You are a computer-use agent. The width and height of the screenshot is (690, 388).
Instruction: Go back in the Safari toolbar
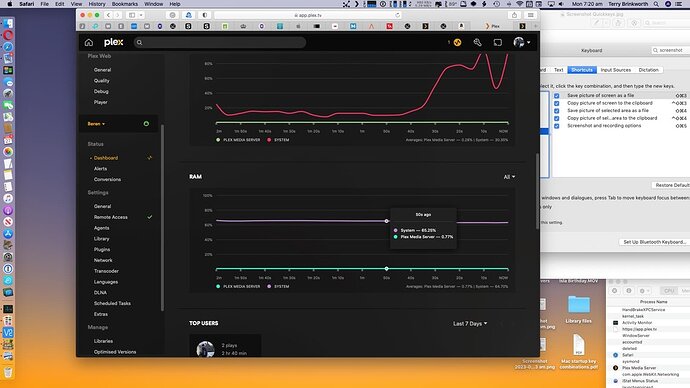point(108,15)
